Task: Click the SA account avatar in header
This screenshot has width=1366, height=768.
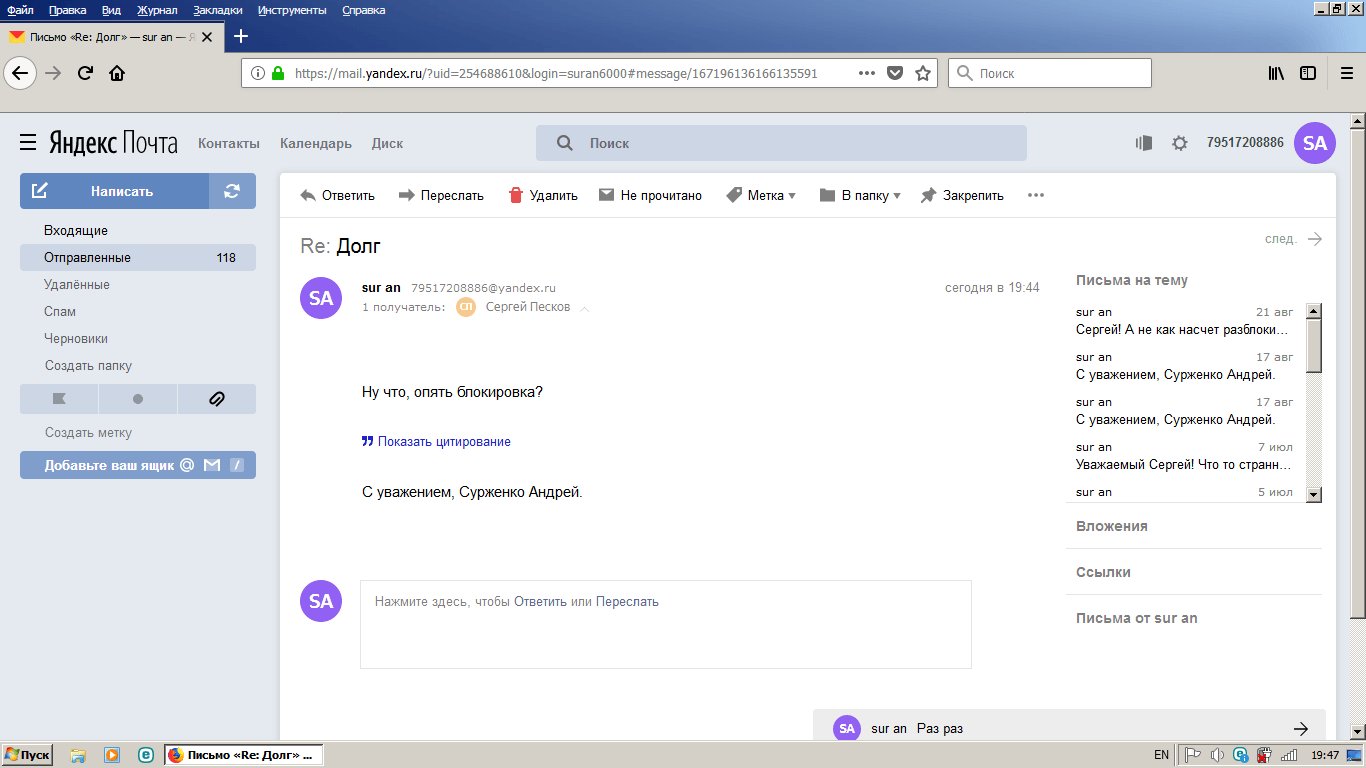Action: coord(1315,143)
